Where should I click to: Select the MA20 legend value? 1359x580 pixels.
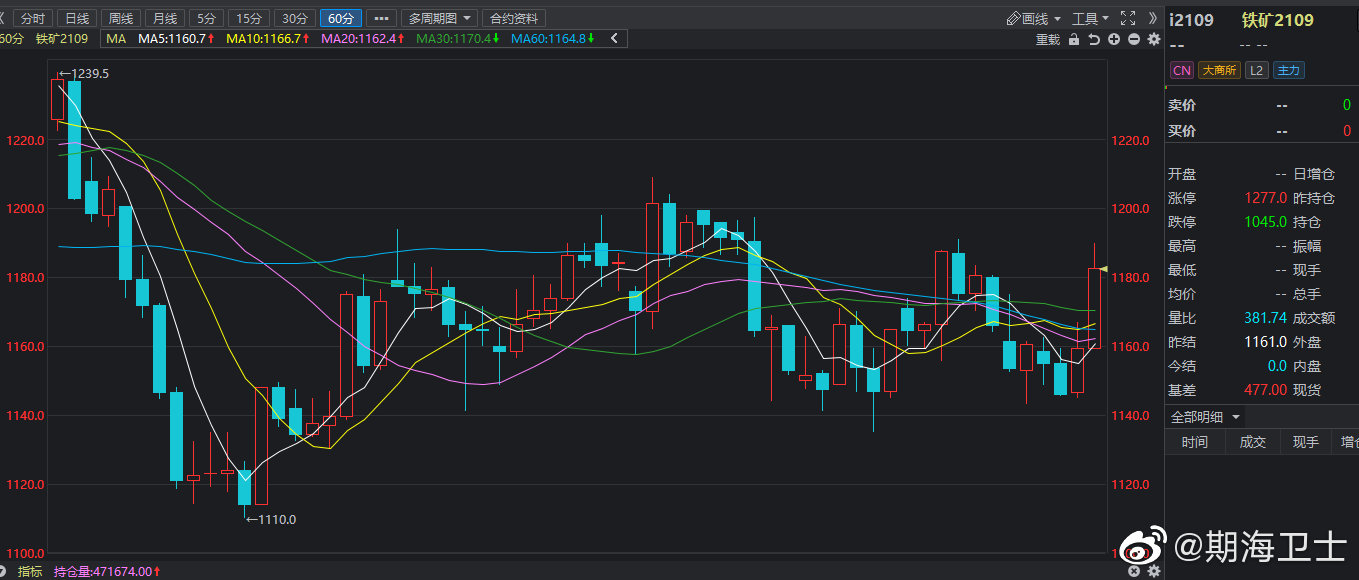tap(364, 39)
